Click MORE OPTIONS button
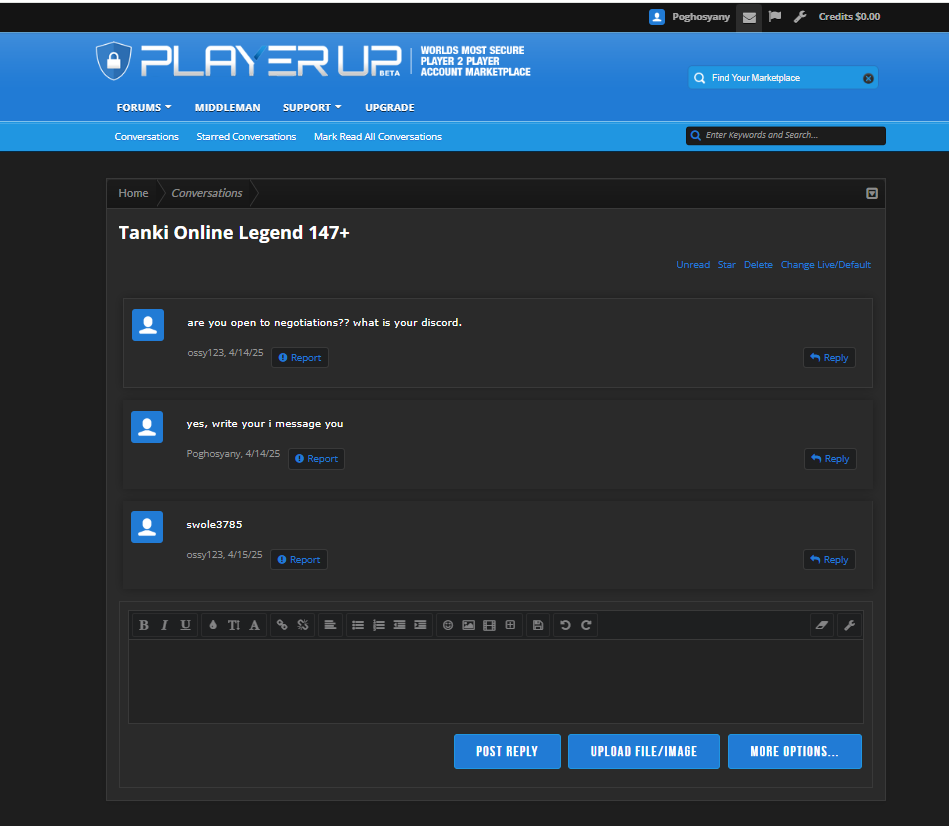The image size is (949, 826). click(x=795, y=752)
